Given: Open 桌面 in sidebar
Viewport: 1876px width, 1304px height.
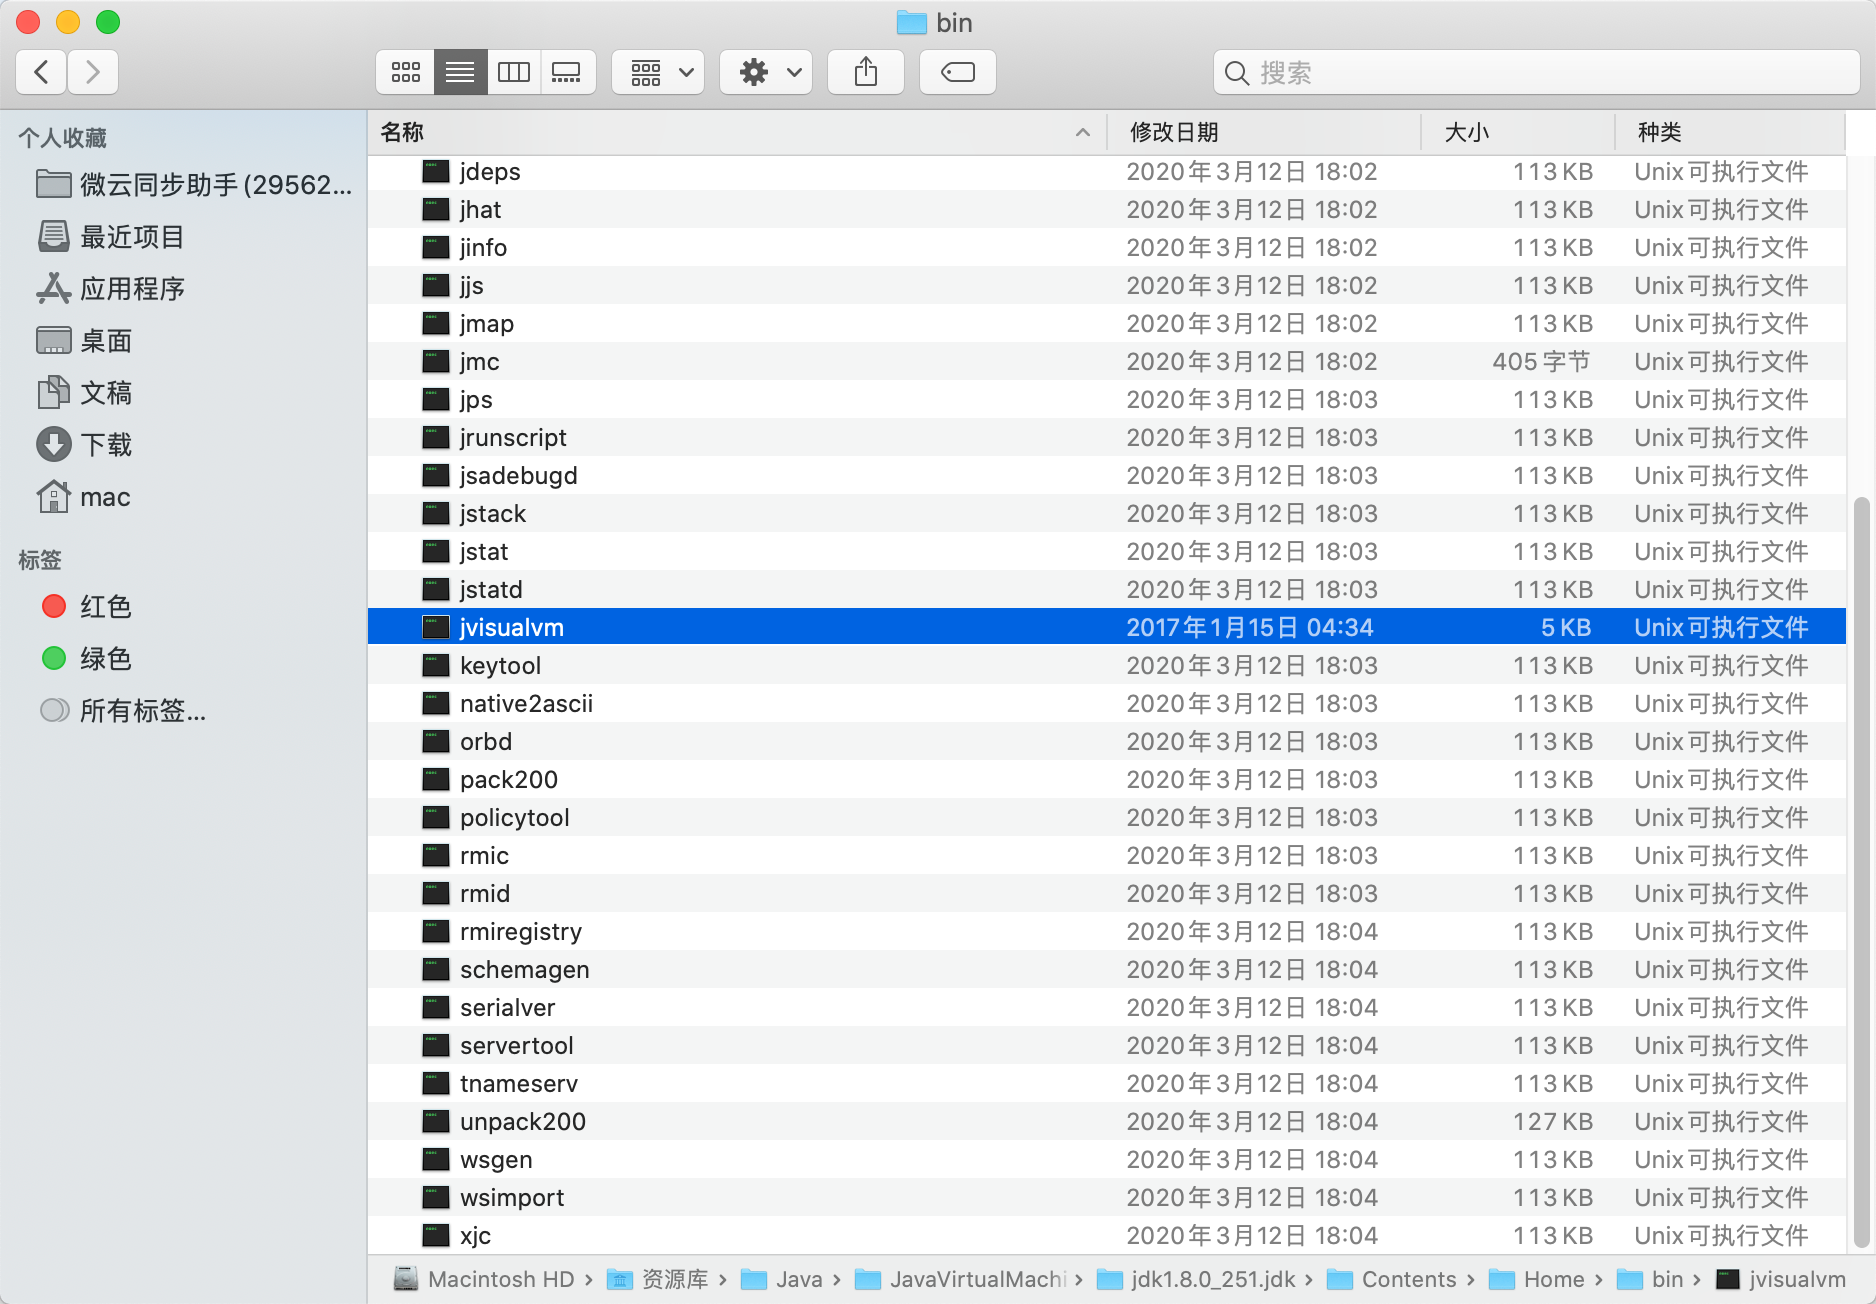Looking at the screenshot, I should (84, 341).
